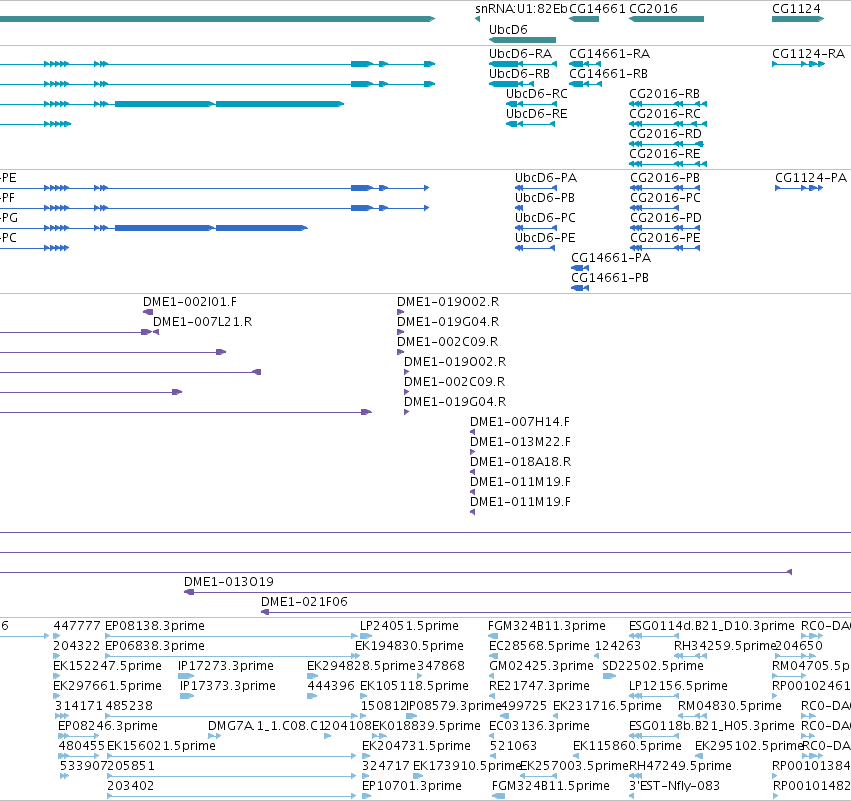Click the DME1-002I01.F BAC end label

click(190, 302)
